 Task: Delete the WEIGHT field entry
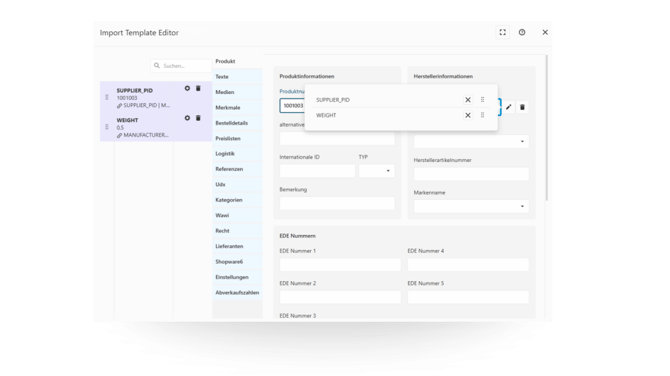(198, 118)
